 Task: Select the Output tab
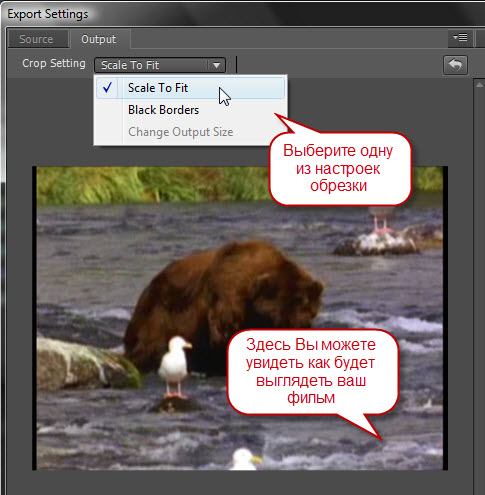click(99, 39)
